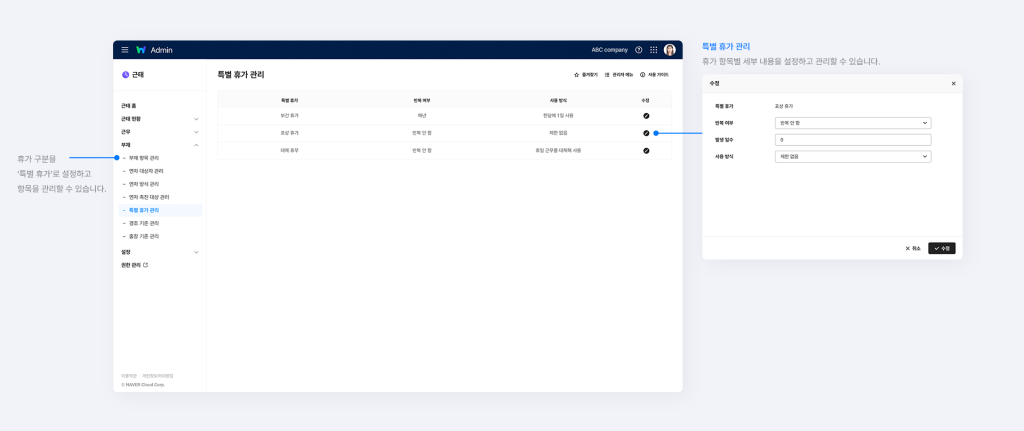Select 출장 기준 관리 in sidebar
Image resolution: width=1024 pixels, height=431 pixels.
coord(144,236)
